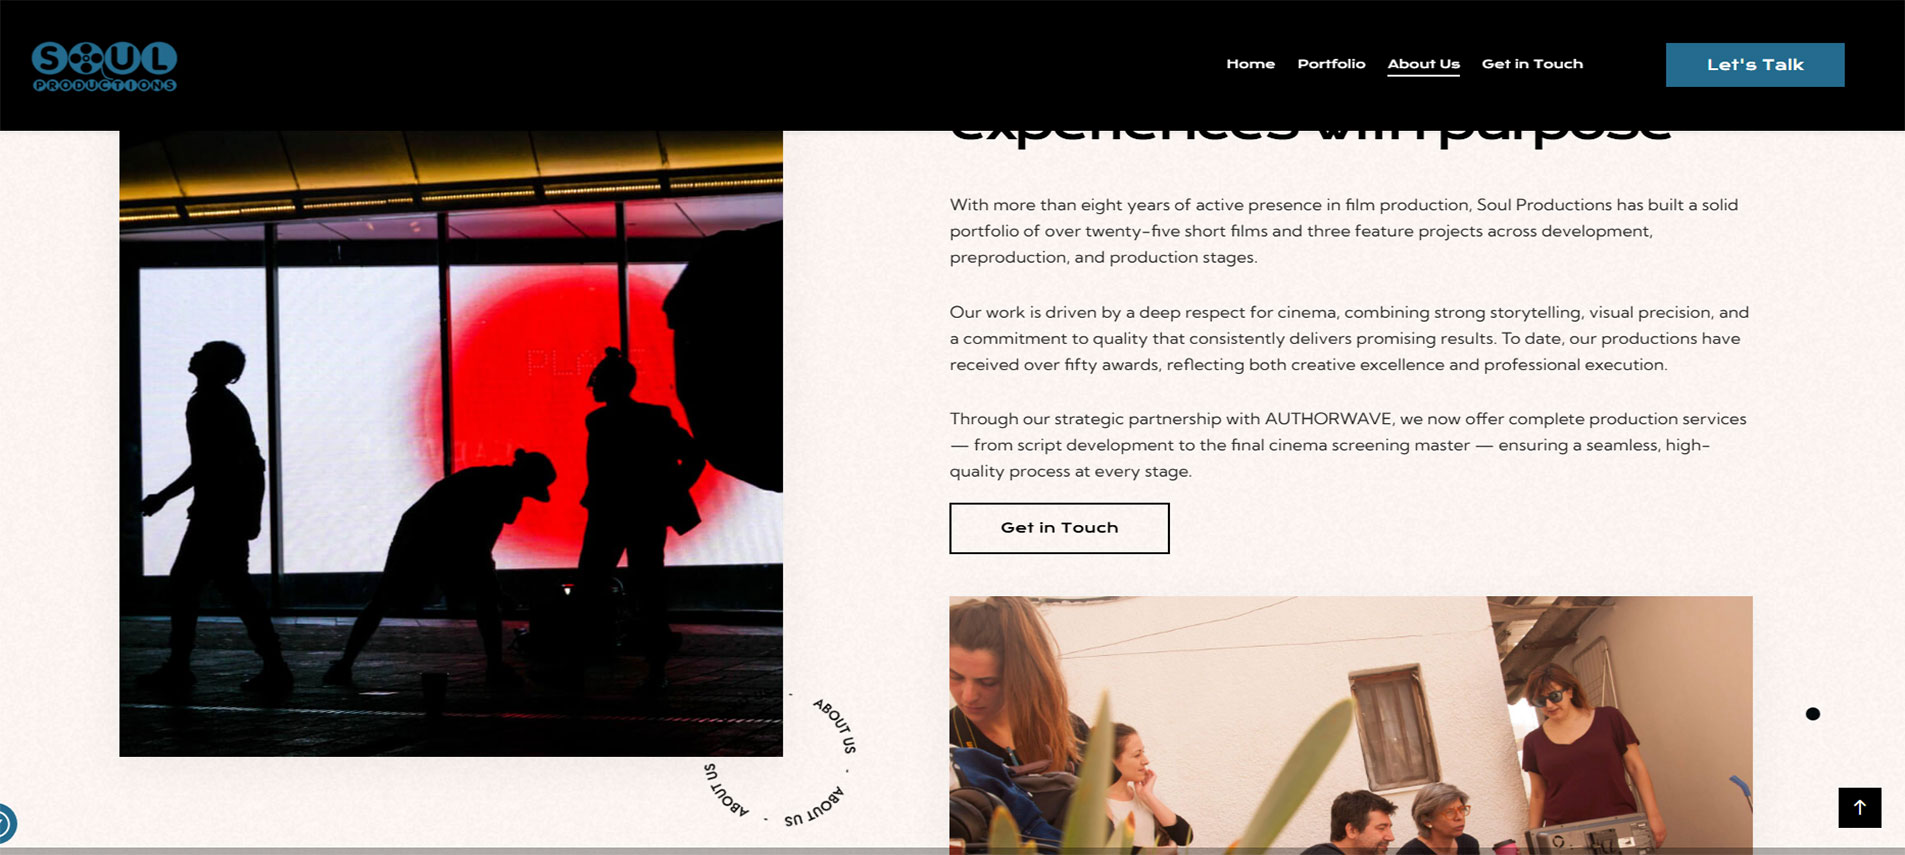Click the outlined Get in Touch button

(1059, 528)
